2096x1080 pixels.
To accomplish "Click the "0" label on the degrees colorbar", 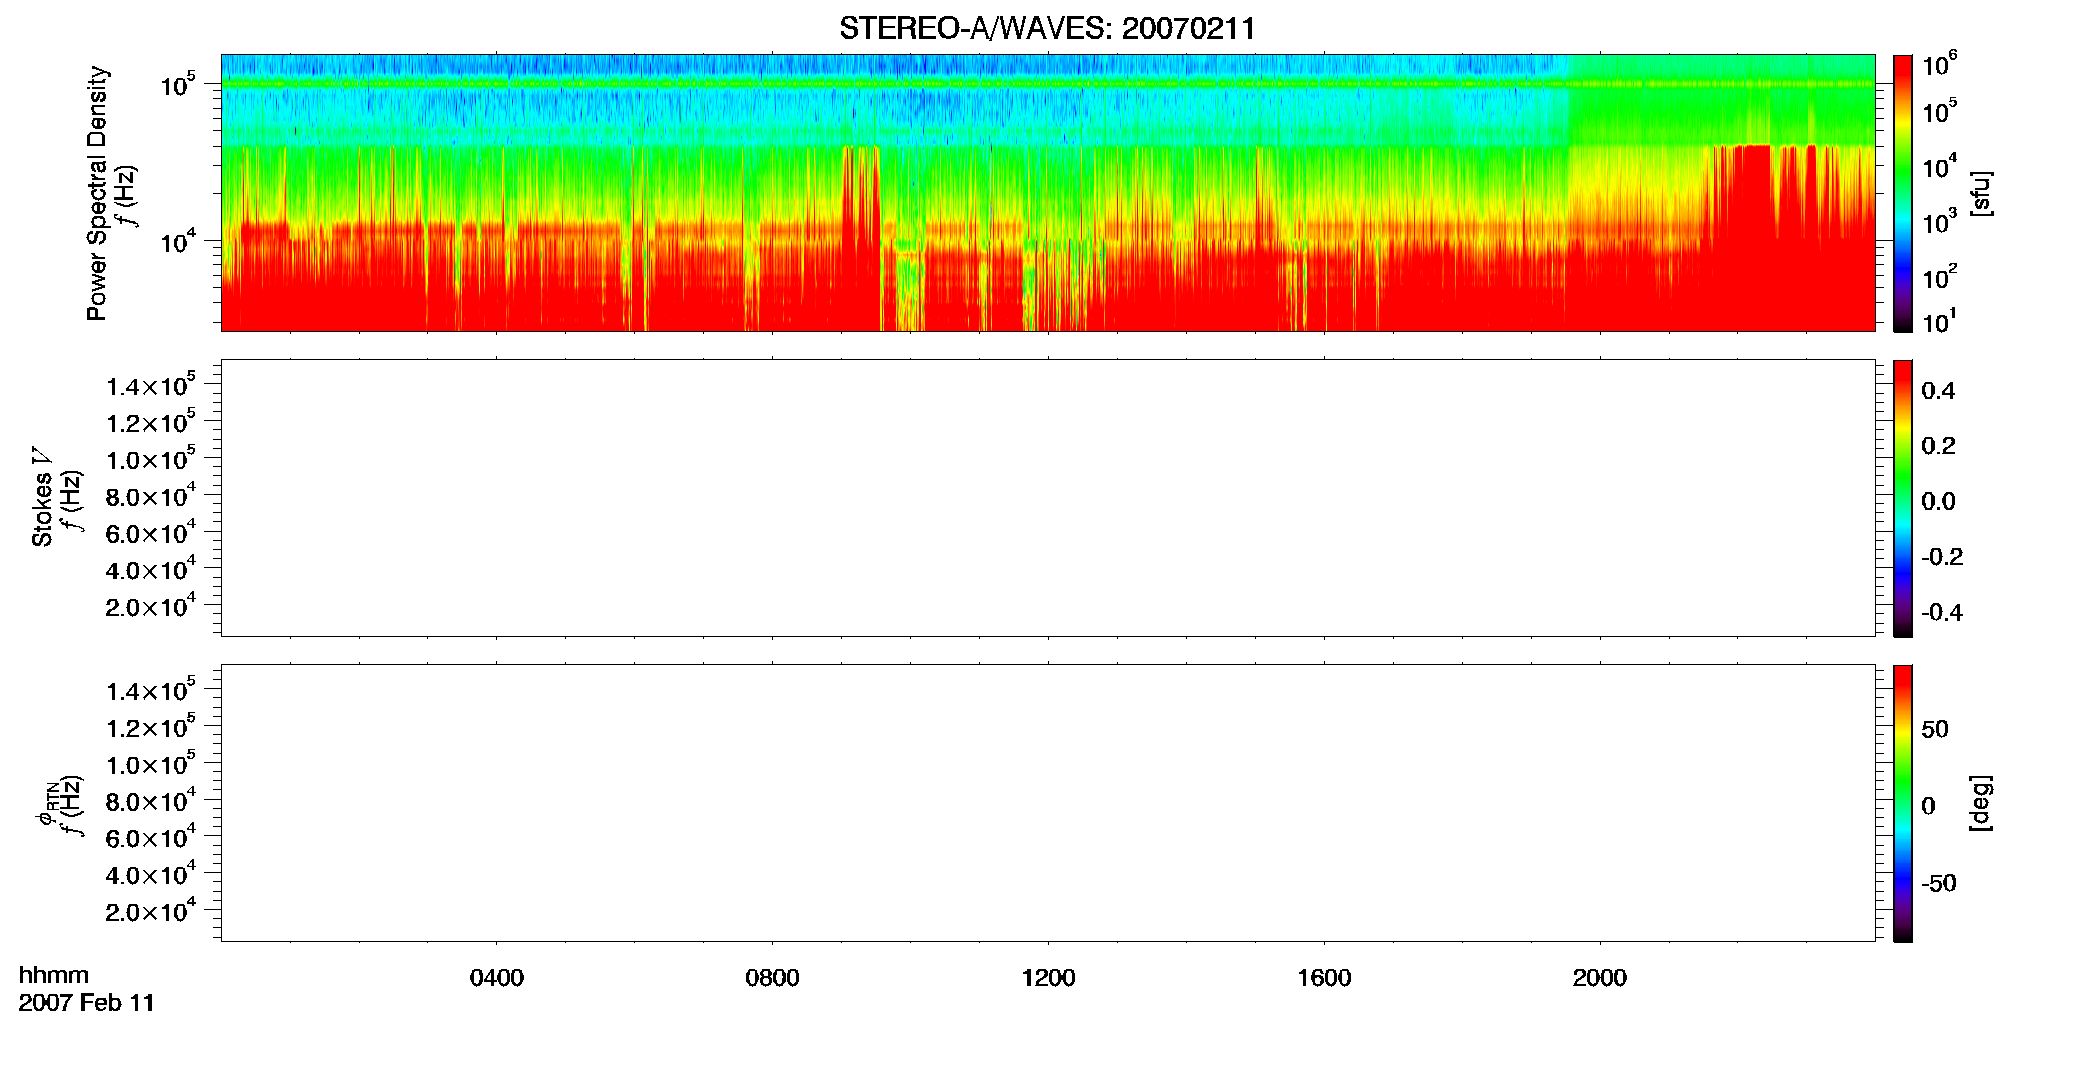I will (1928, 806).
